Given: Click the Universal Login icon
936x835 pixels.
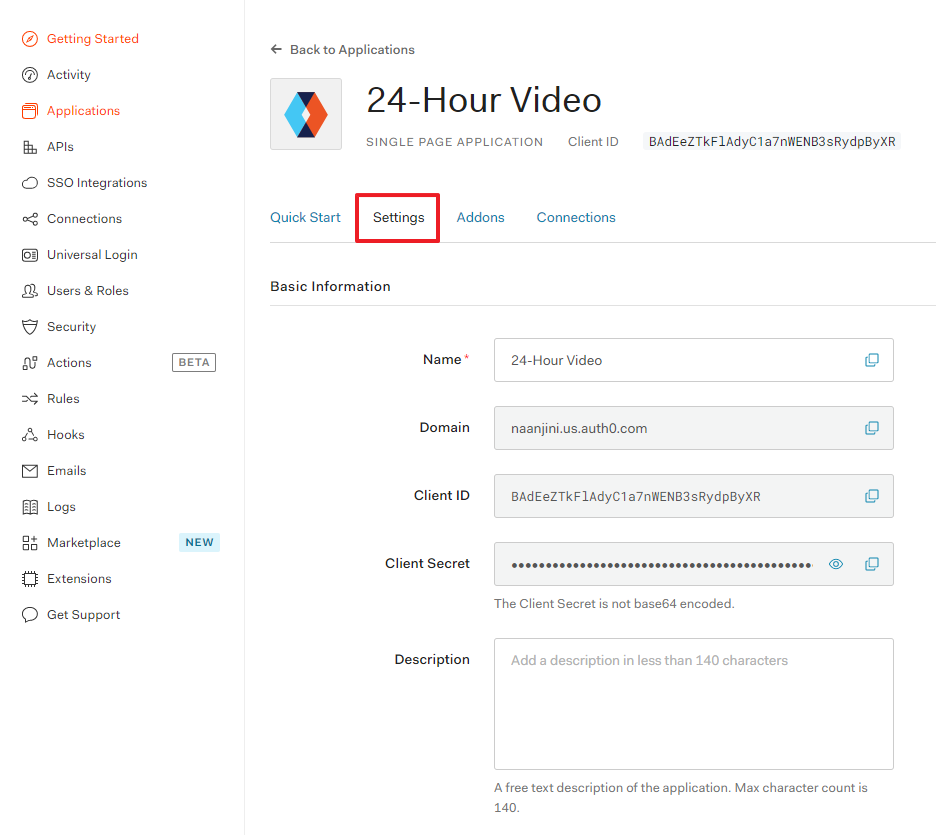Looking at the screenshot, I should pyautogui.click(x=30, y=255).
